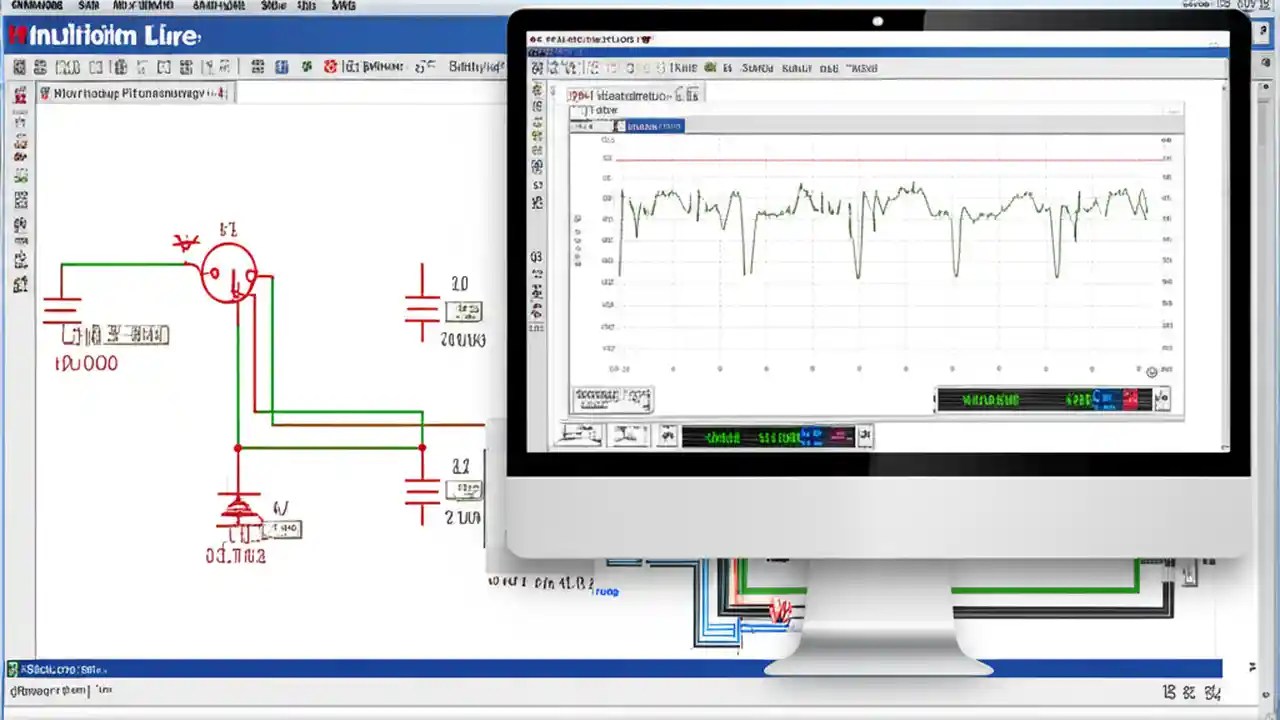Toggle the small checkbox next to the capacitor value

pos(464,312)
